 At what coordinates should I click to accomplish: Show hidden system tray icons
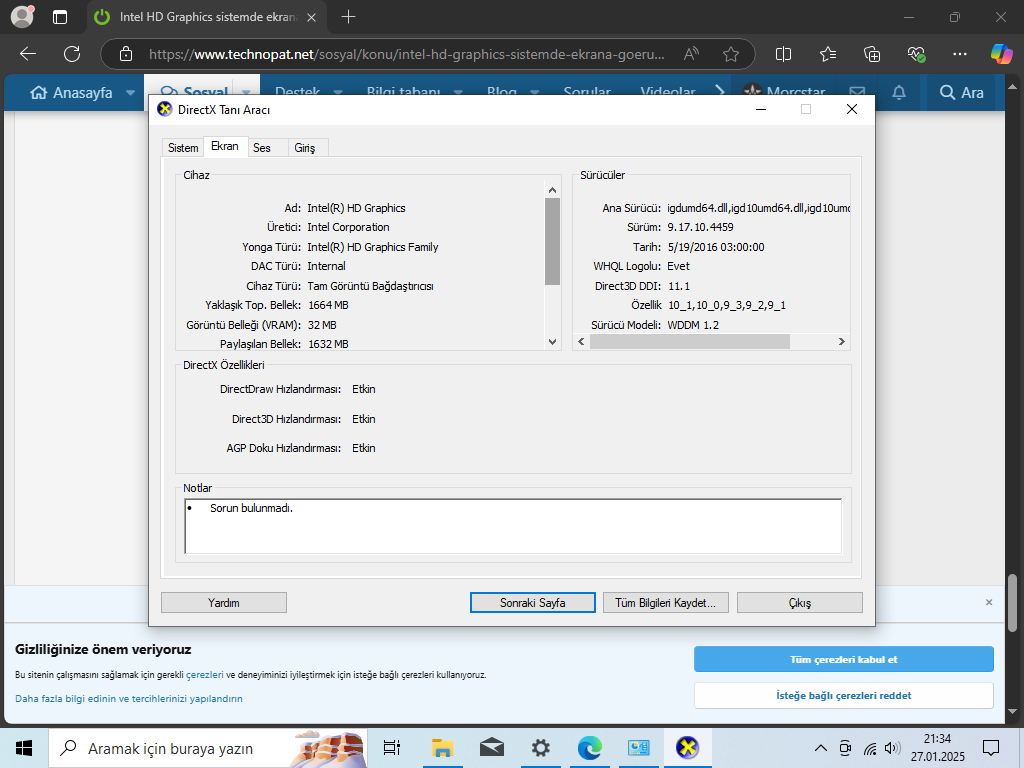[x=821, y=748]
